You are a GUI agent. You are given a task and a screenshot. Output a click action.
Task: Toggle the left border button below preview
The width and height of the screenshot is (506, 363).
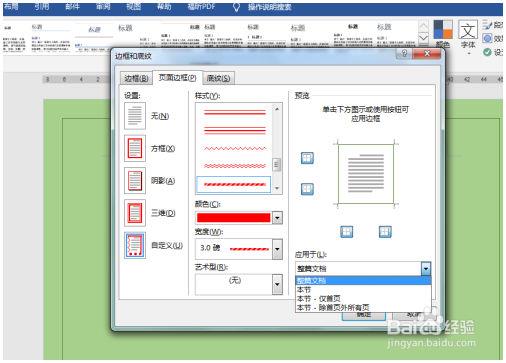[x=346, y=232]
